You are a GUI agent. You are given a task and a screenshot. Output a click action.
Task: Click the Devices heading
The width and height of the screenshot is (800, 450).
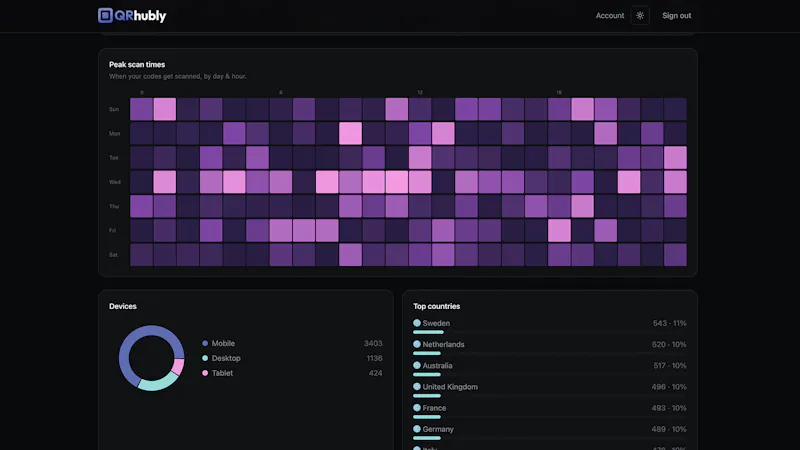[122, 306]
